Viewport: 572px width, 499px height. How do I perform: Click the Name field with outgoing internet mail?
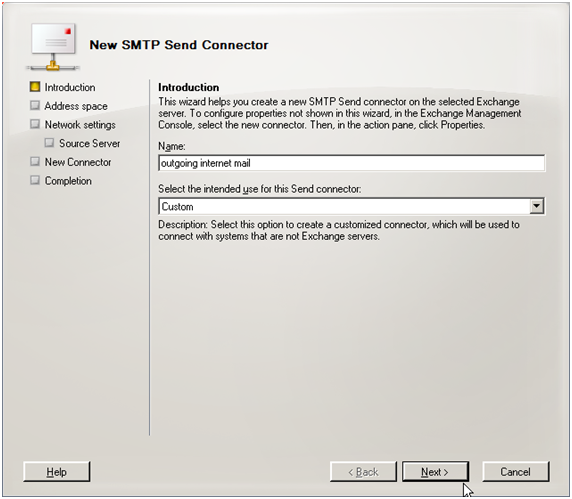352,163
